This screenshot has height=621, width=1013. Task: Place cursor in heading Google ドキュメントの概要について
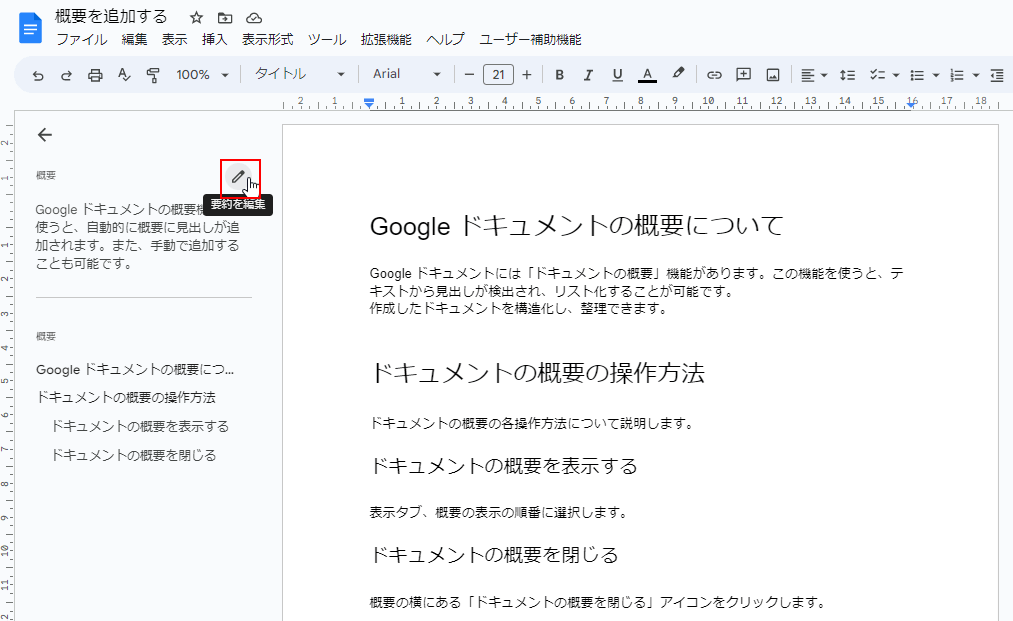pyautogui.click(x=576, y=226)
